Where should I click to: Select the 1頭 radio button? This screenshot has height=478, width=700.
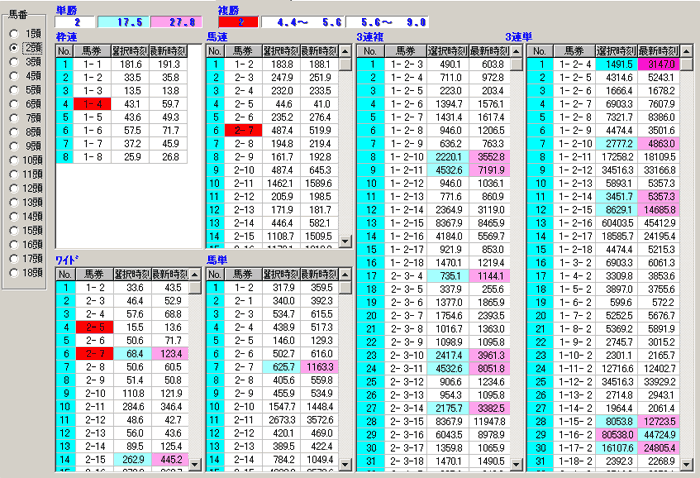pos(14,33)
